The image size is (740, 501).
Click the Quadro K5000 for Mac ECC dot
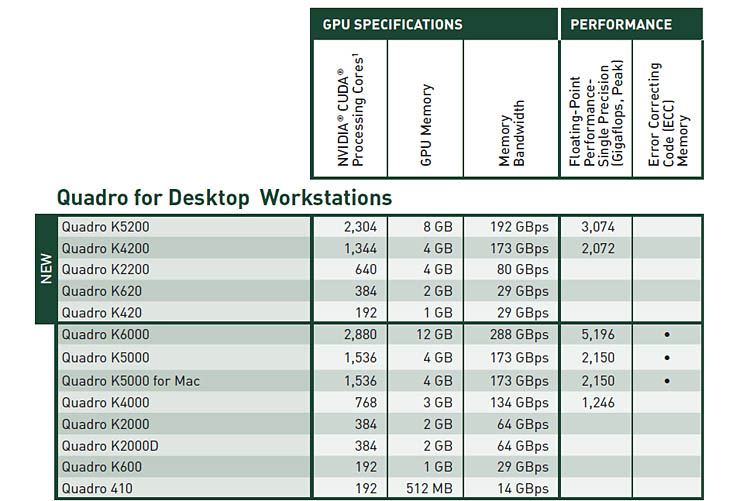(667, 381)
